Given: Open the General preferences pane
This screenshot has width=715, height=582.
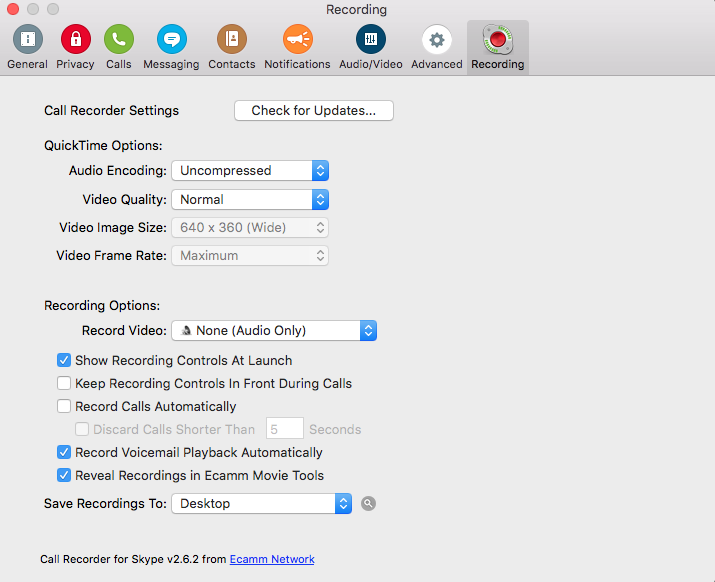Looking at the screenshot, I should point(27,47).
